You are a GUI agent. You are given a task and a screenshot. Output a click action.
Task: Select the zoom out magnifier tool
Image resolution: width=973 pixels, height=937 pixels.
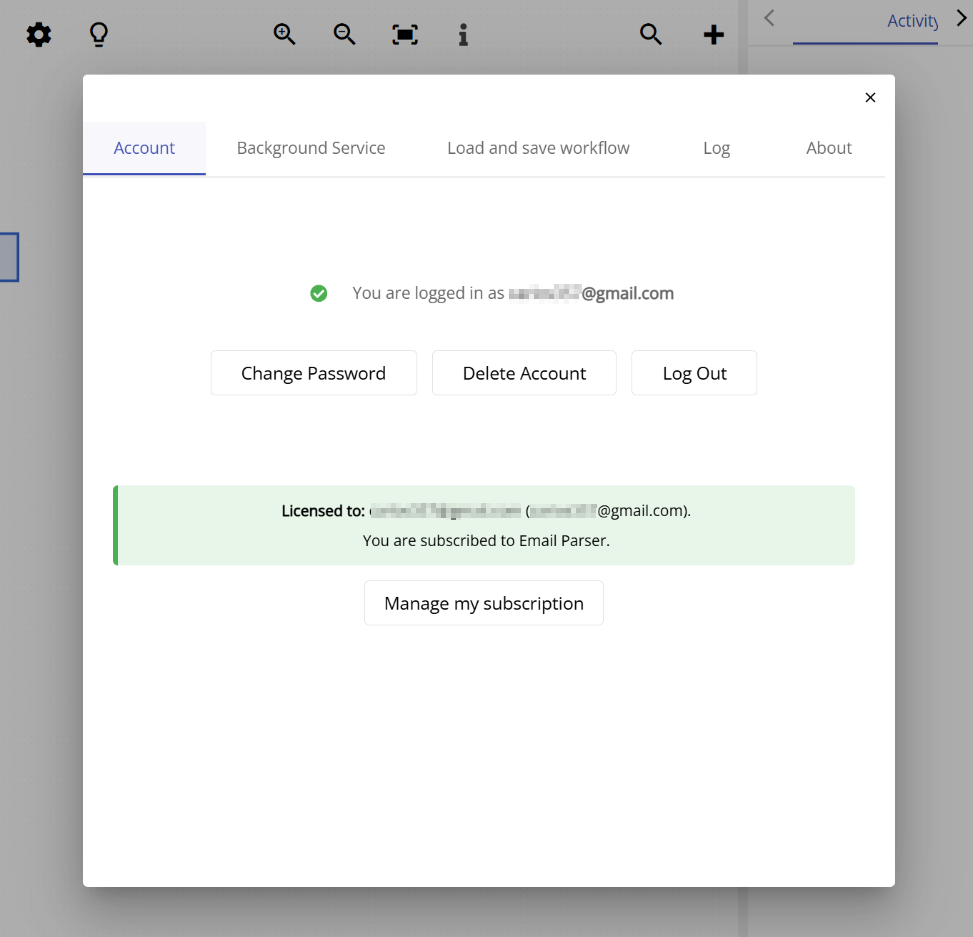344,34
